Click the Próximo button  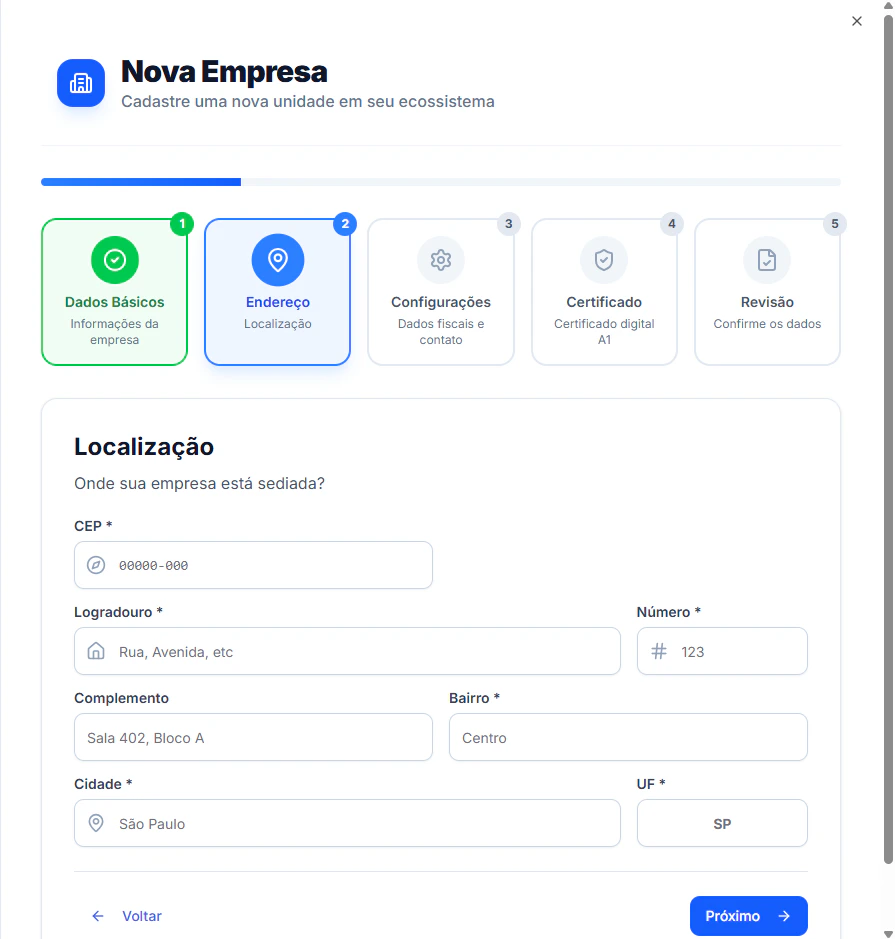(748, 916)
